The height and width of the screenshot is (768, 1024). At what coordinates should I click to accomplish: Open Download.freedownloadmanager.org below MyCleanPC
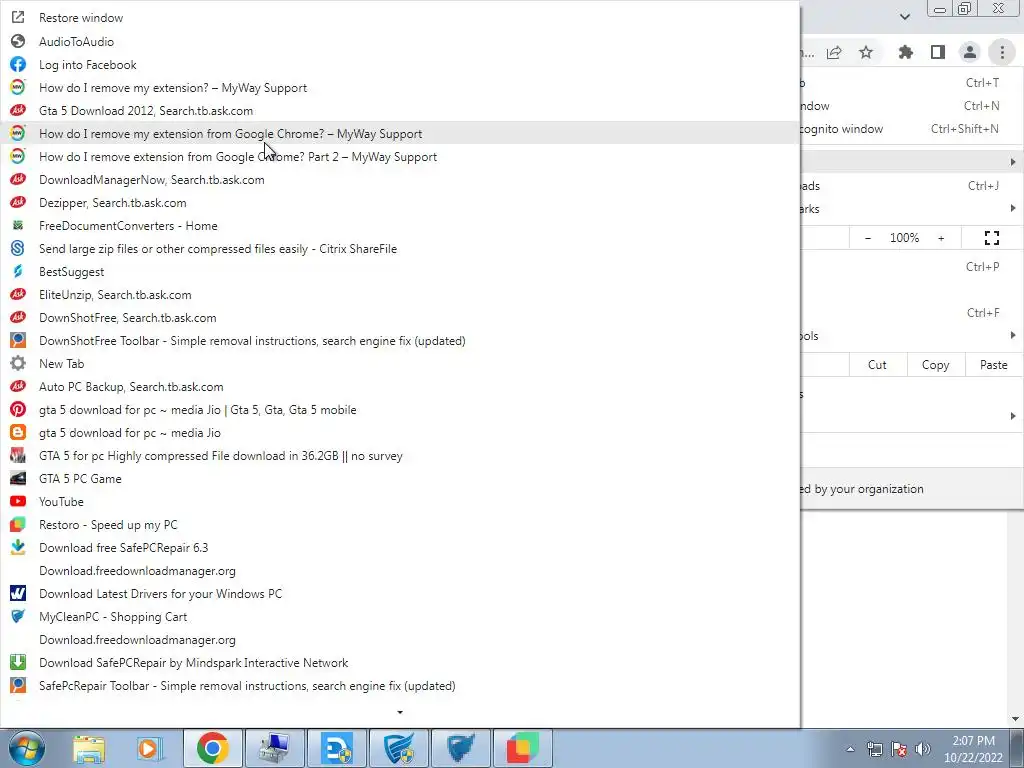click(400, 639)
